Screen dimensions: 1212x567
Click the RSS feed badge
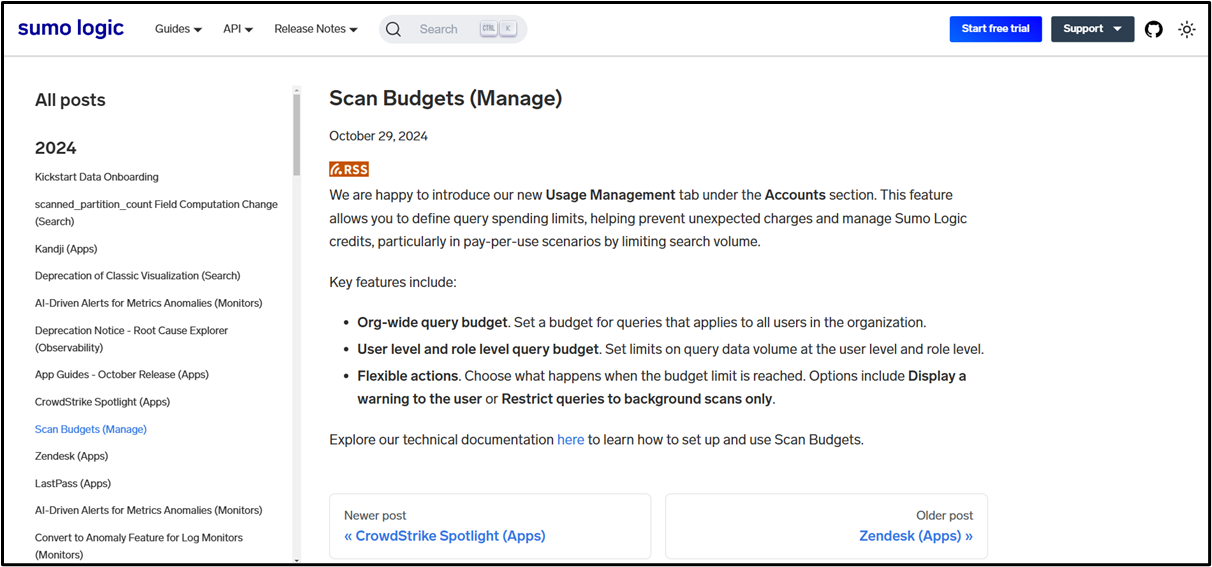[349, 169]
